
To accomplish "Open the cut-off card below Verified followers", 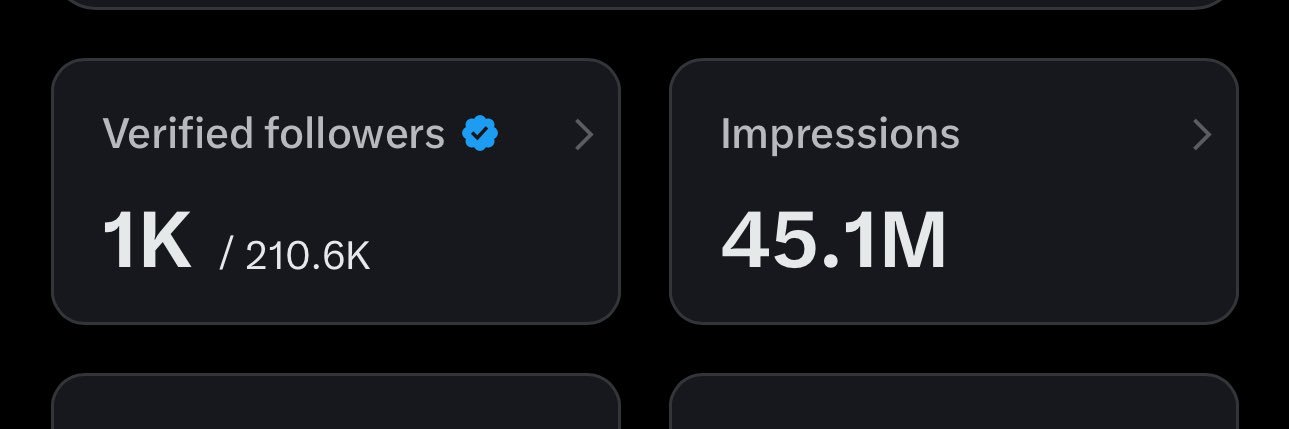I will tap(336, 402).
